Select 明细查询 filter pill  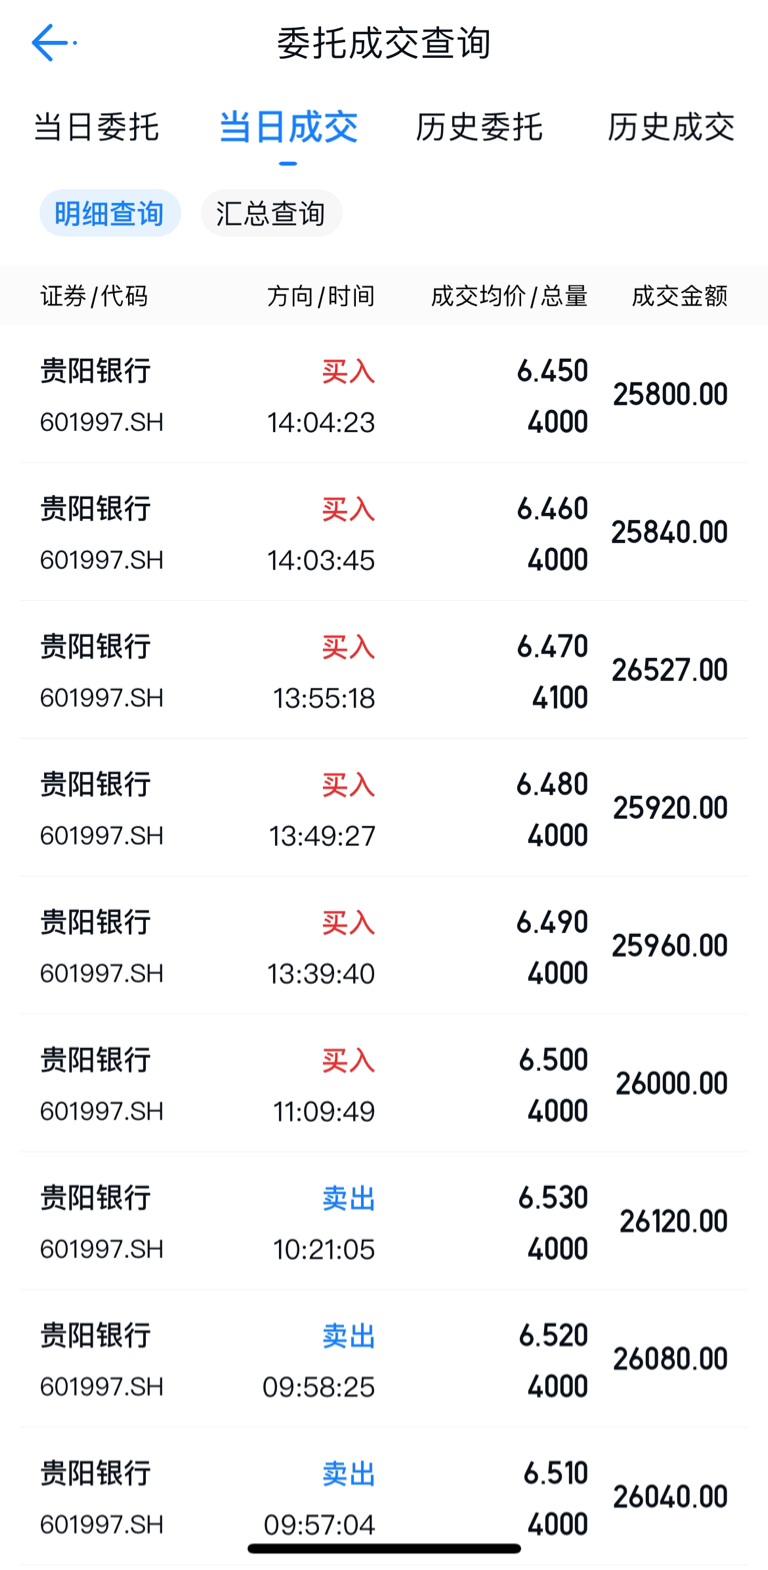110,213
